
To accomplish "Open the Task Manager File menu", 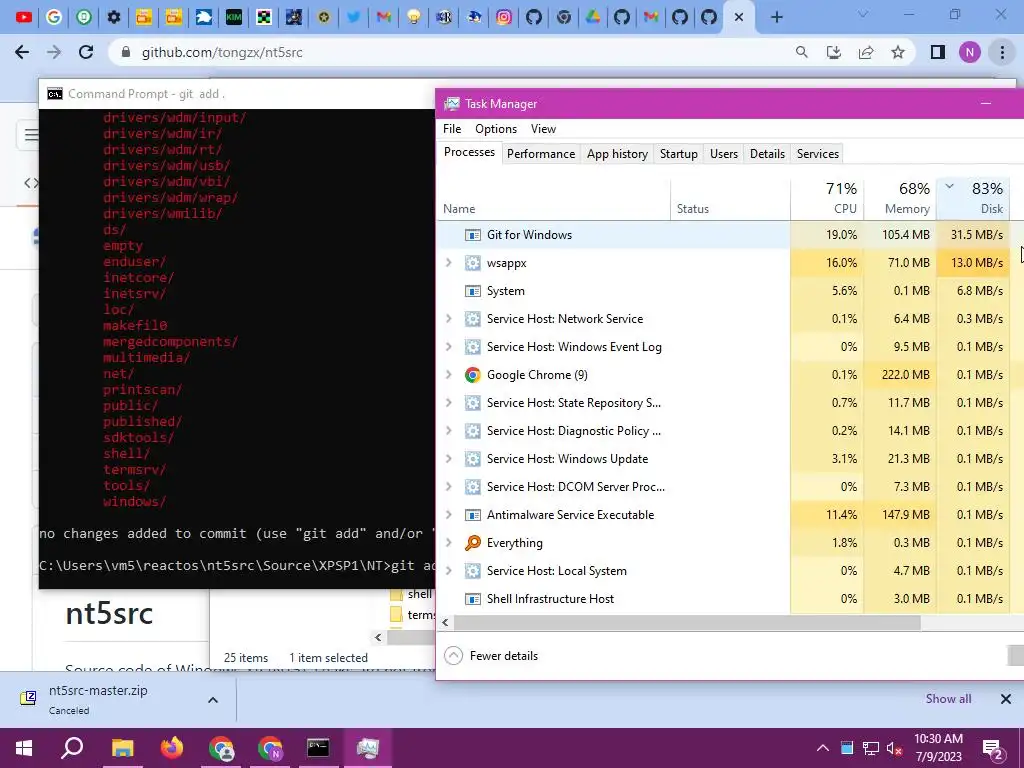I will (x=452, y=129).
